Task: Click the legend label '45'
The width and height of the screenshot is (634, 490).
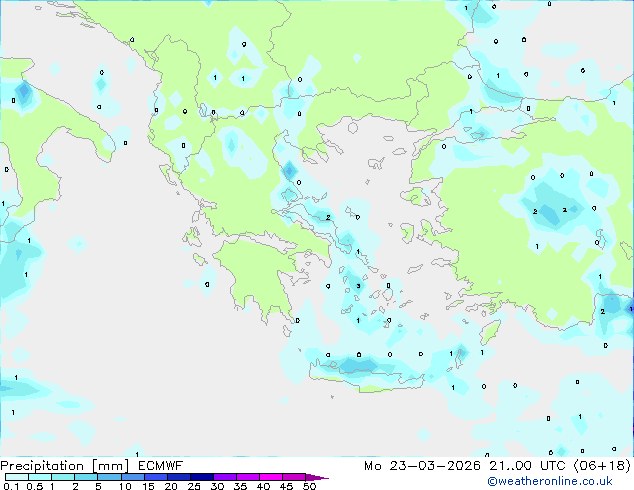Action: click(287, 486)
